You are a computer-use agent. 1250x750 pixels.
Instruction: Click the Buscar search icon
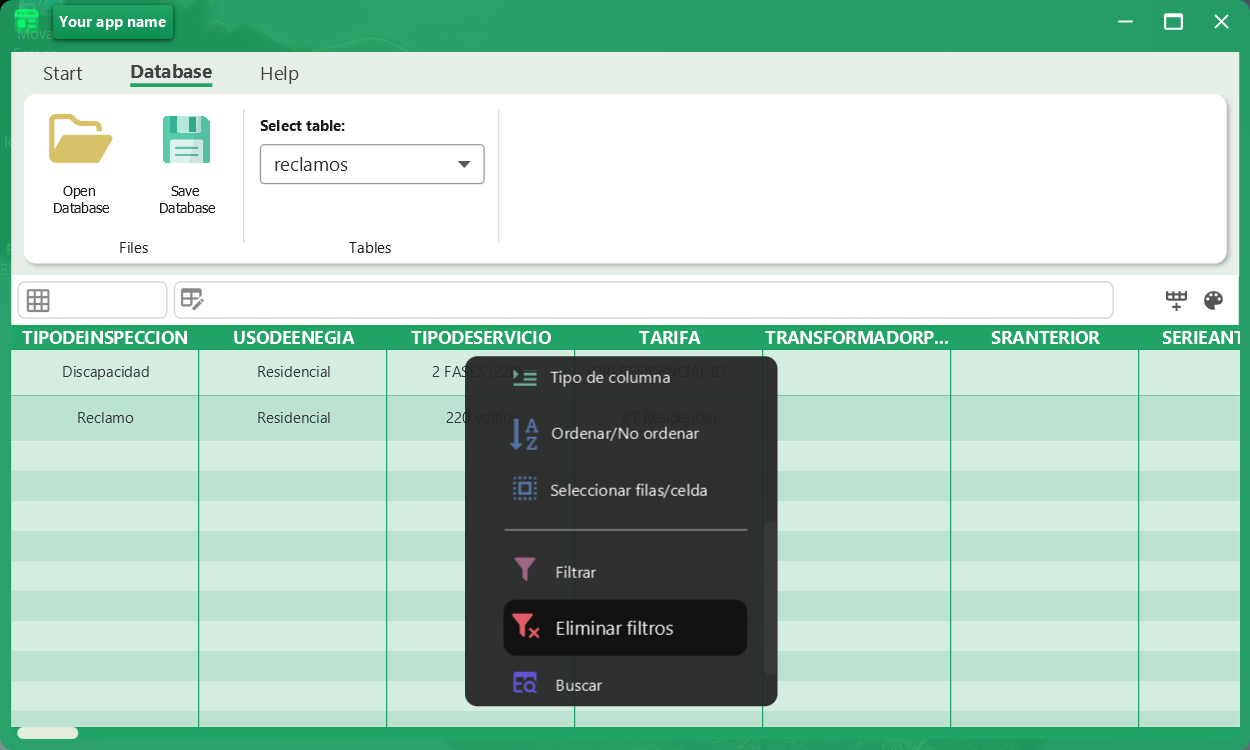coord(525,683)
